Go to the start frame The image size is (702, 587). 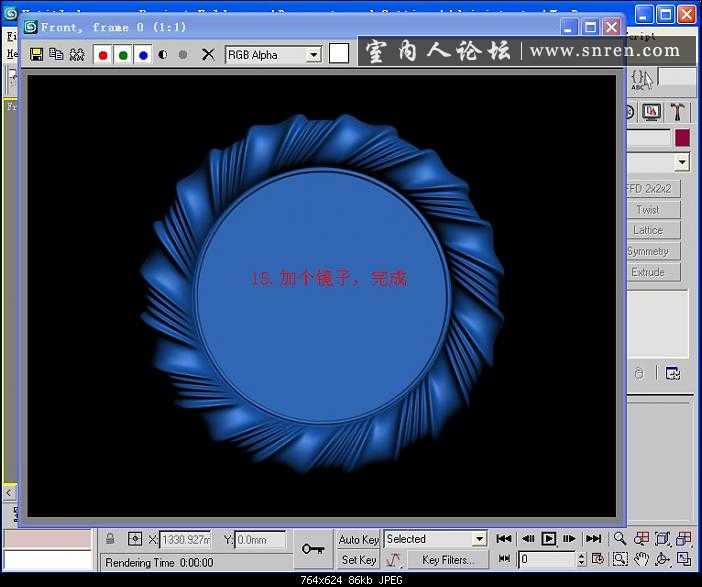[504, 539]
